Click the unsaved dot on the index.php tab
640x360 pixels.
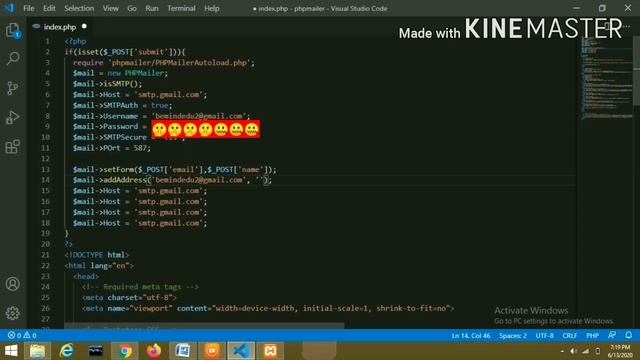[x=84, y=27]
